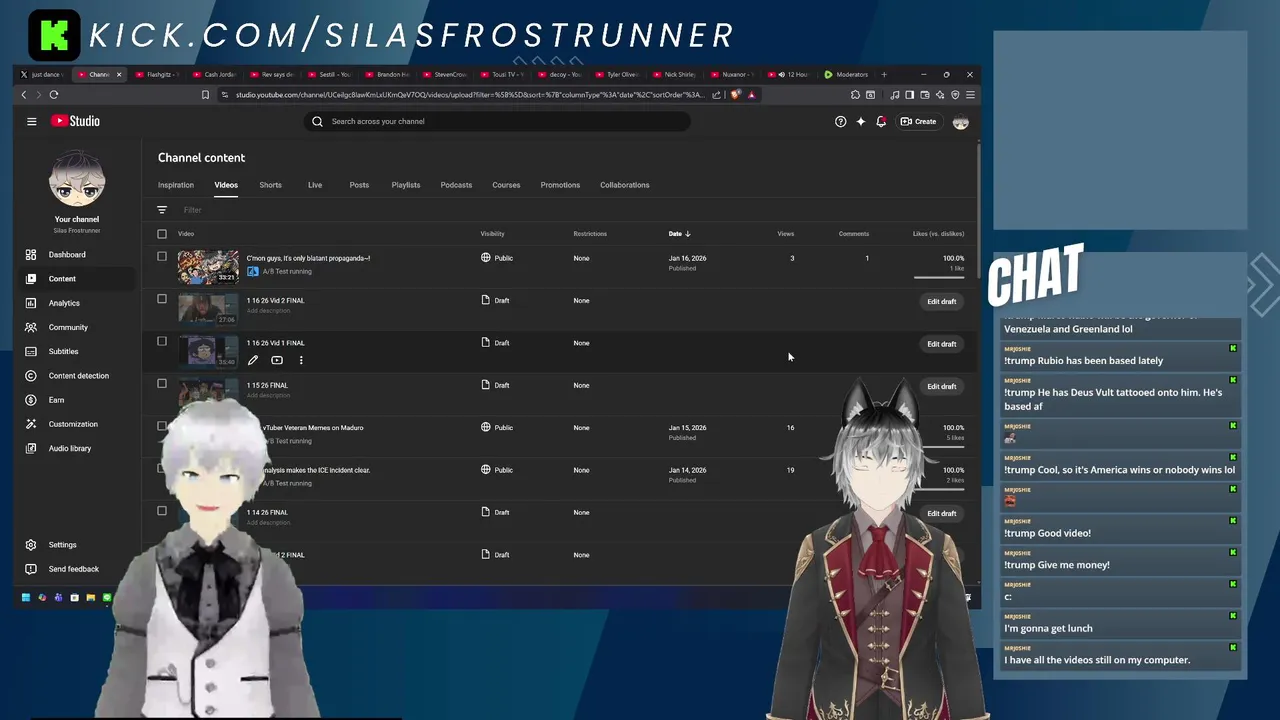Viewport: 1280px width, 720px height.
Task: Open the filter menu icon
Action: tap(162, 210)
